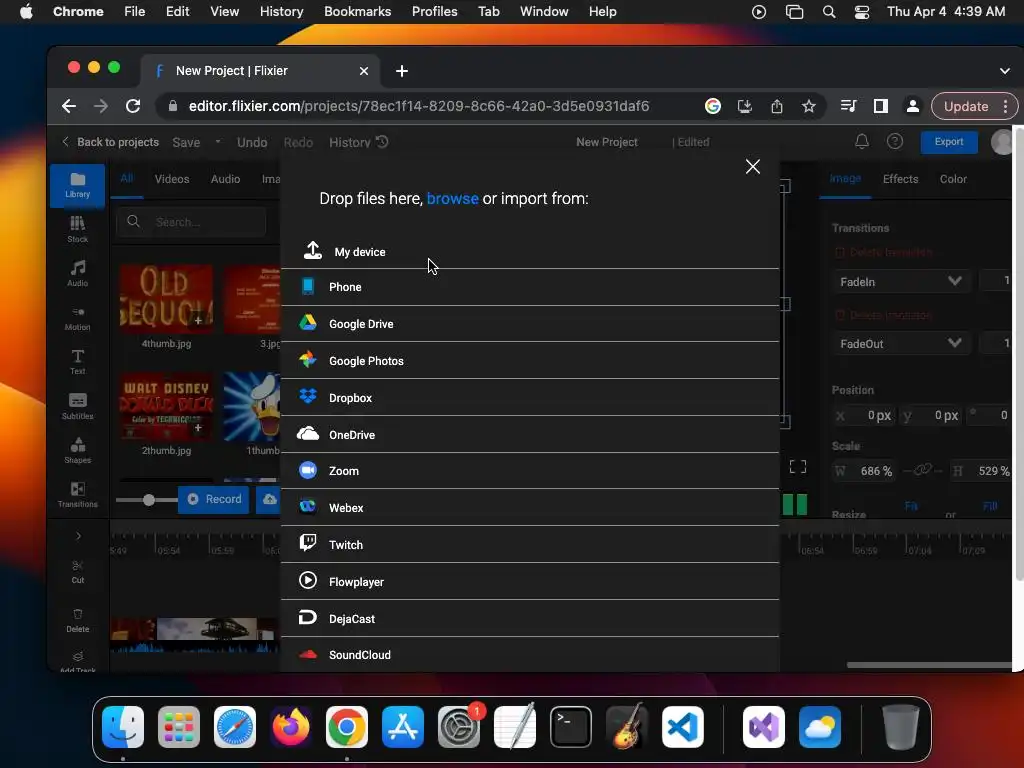Screen dimensions: 1024x768
Task: Reload the page
Action: tap(133, 106)
